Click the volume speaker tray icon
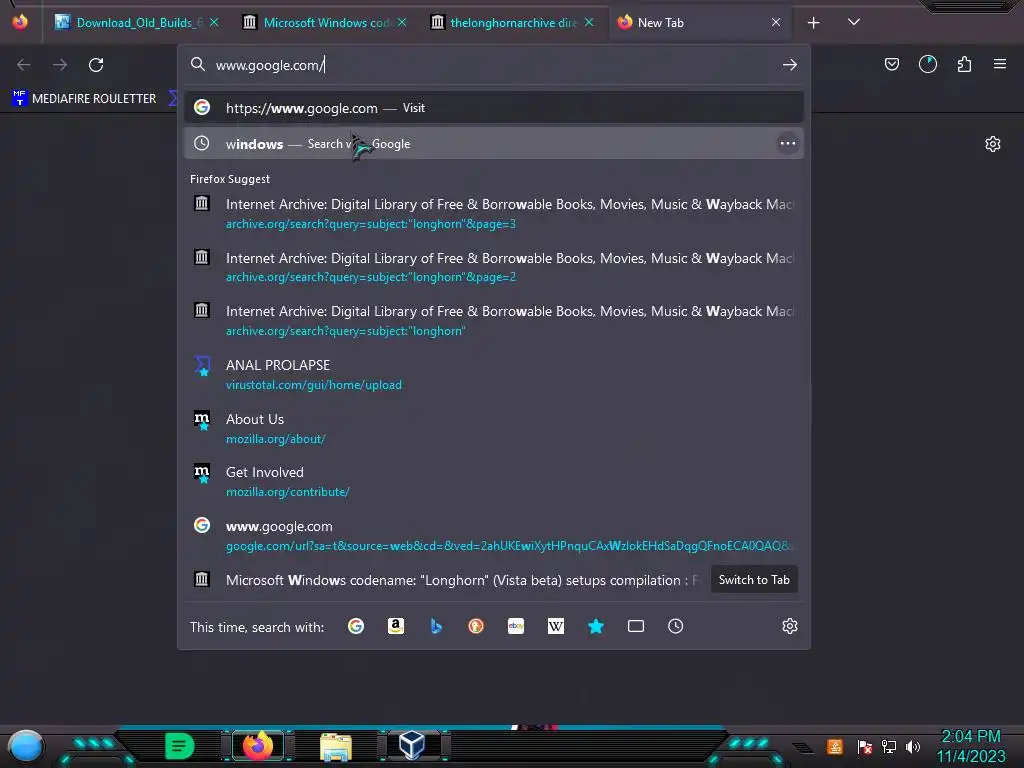 [x=913, y=746]
